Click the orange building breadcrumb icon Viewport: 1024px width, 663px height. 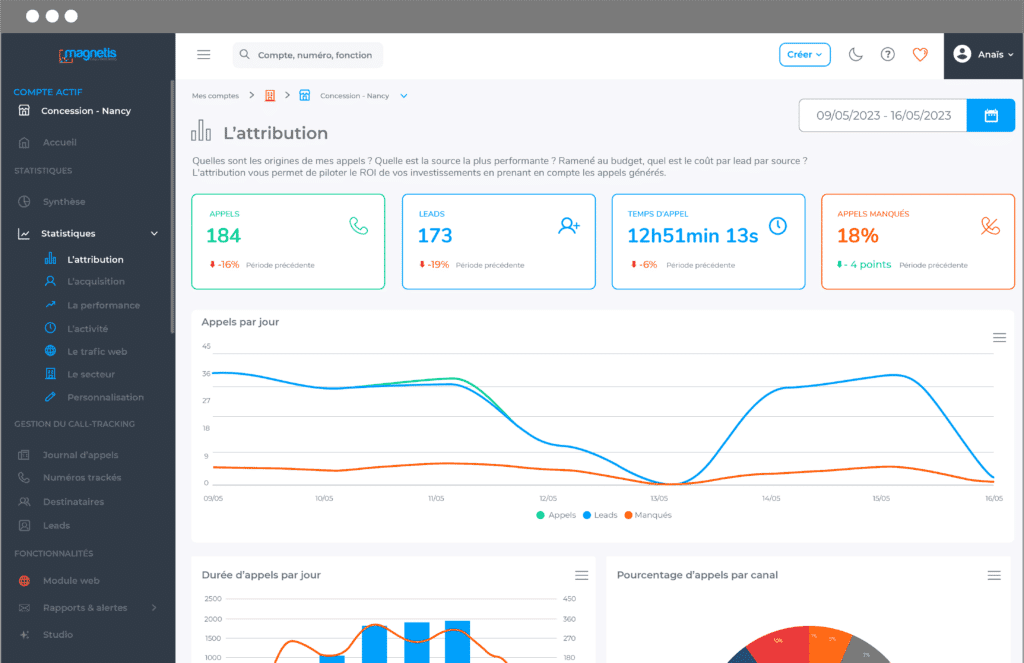click(x=270, y=96)
